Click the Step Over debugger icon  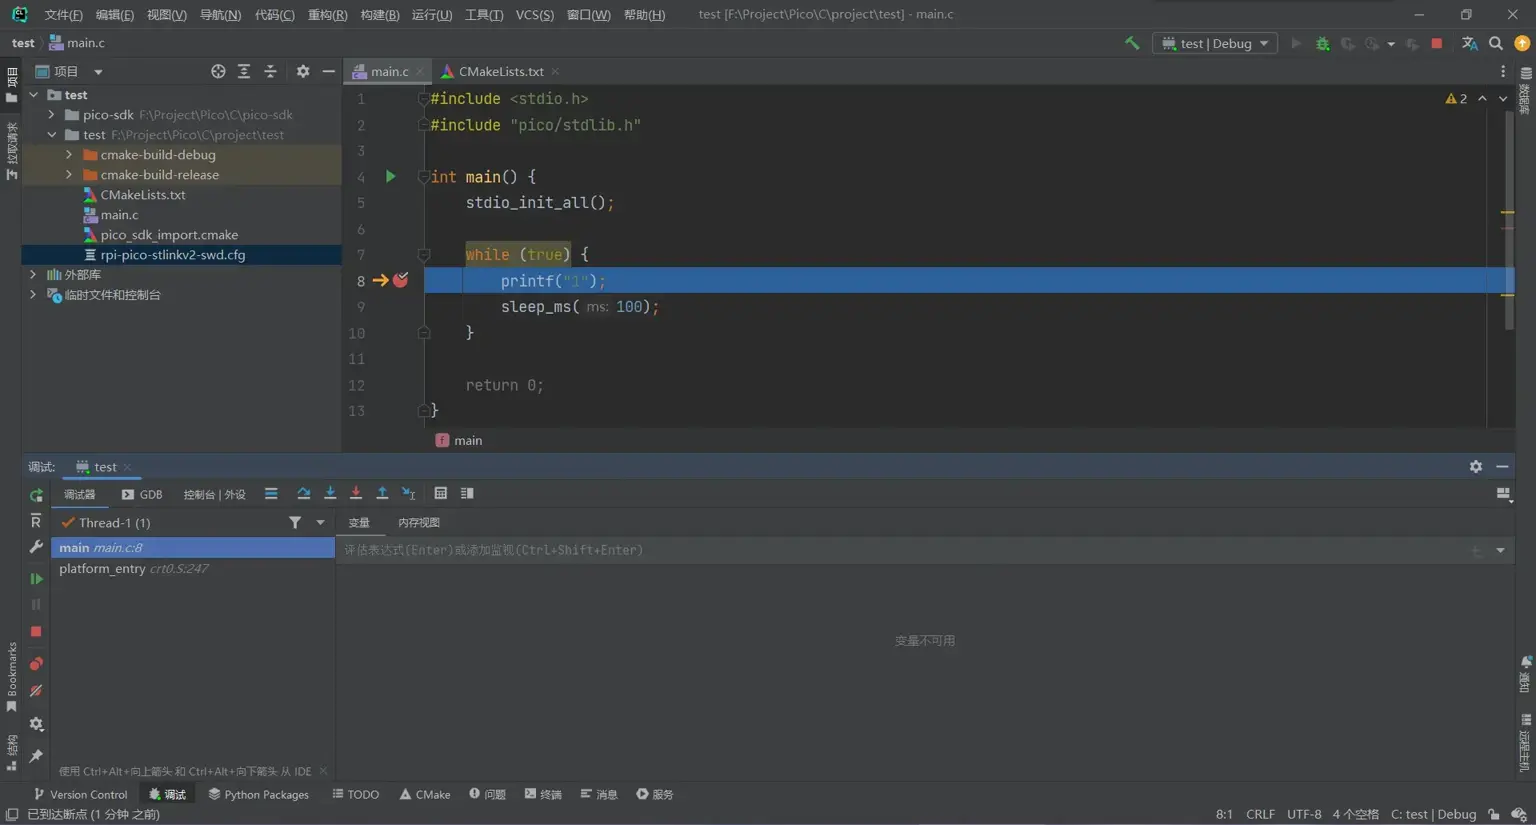coord(303,493)
